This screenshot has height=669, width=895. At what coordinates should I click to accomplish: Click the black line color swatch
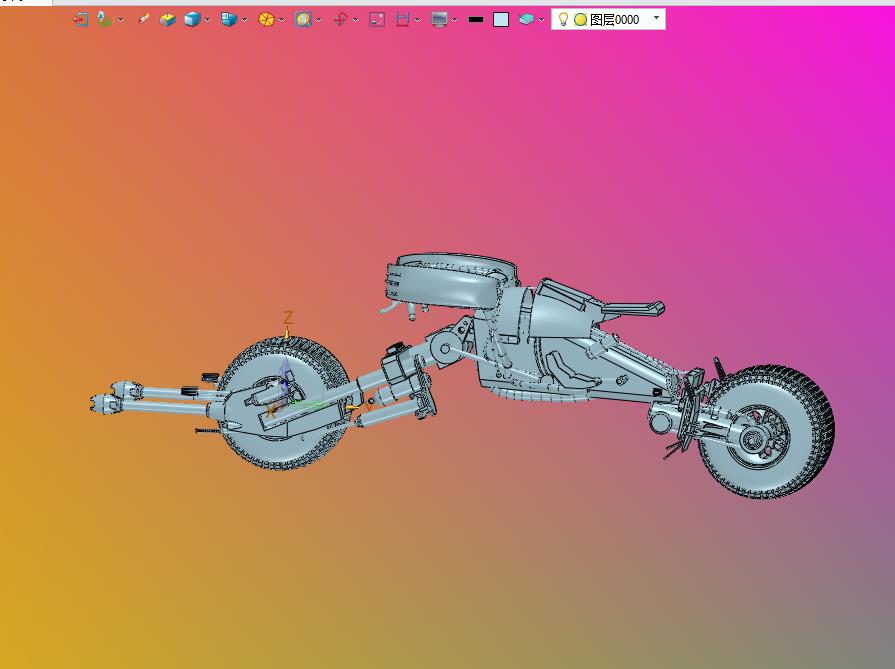click(476, 19)
